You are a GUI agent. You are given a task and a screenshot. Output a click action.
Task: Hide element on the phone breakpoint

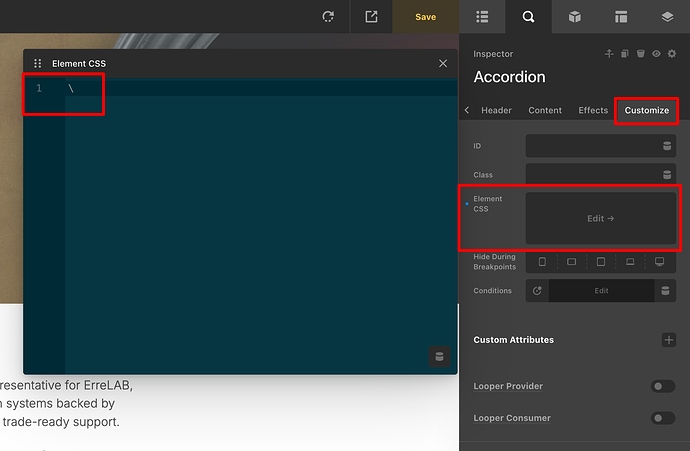pos(542,262)
